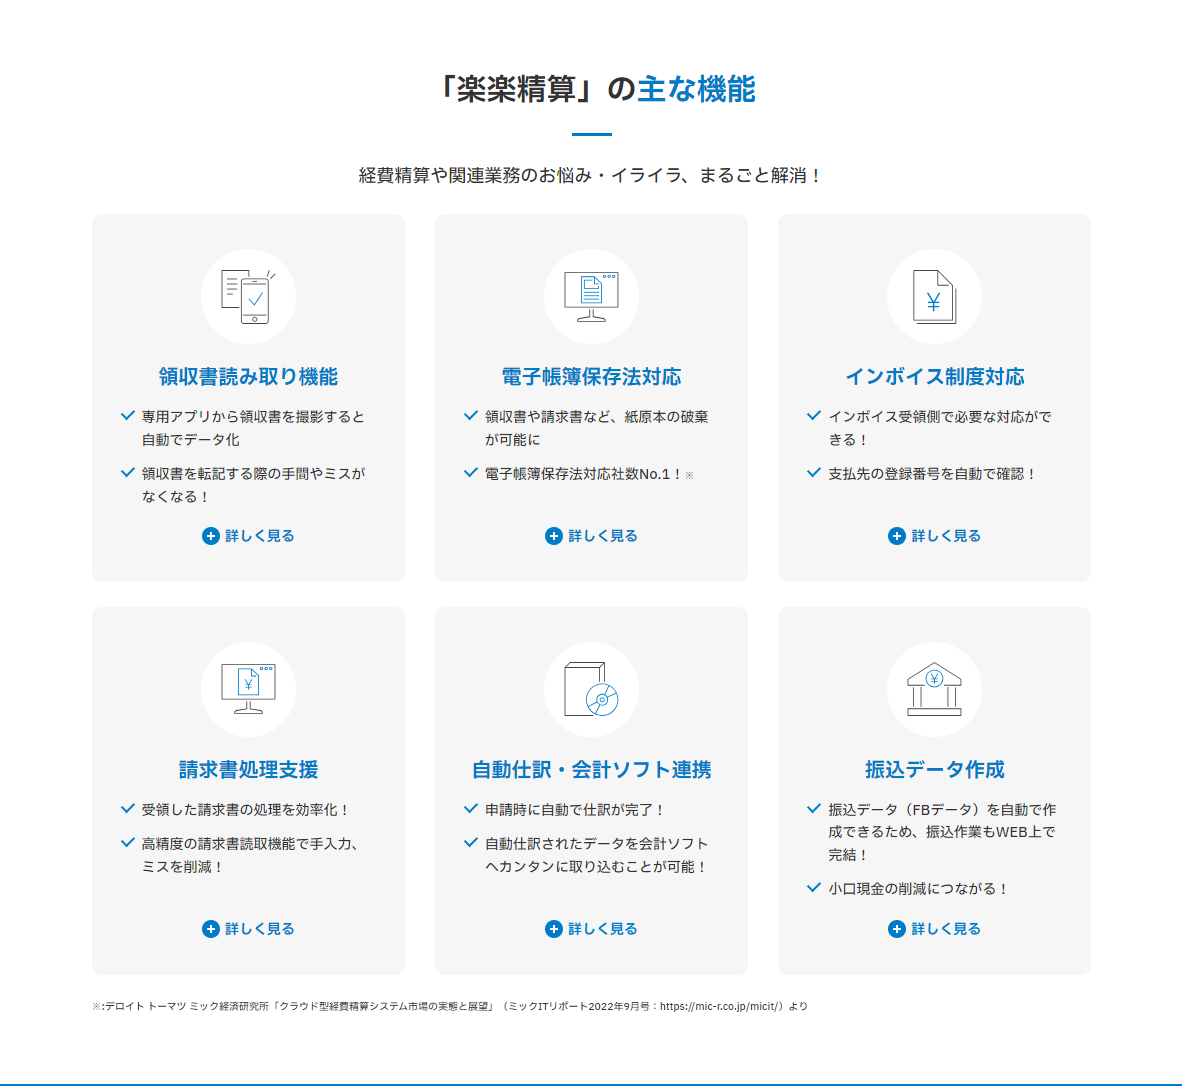
Task: Click the invoice processing monitor yen icon
Action: 248,690
